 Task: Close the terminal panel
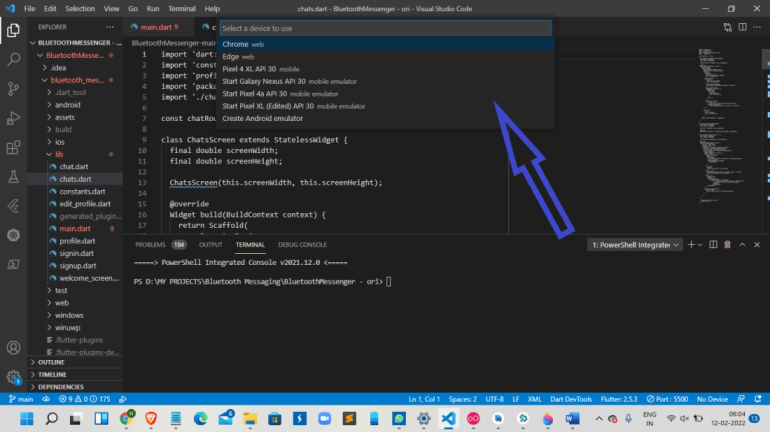[757, 244]
